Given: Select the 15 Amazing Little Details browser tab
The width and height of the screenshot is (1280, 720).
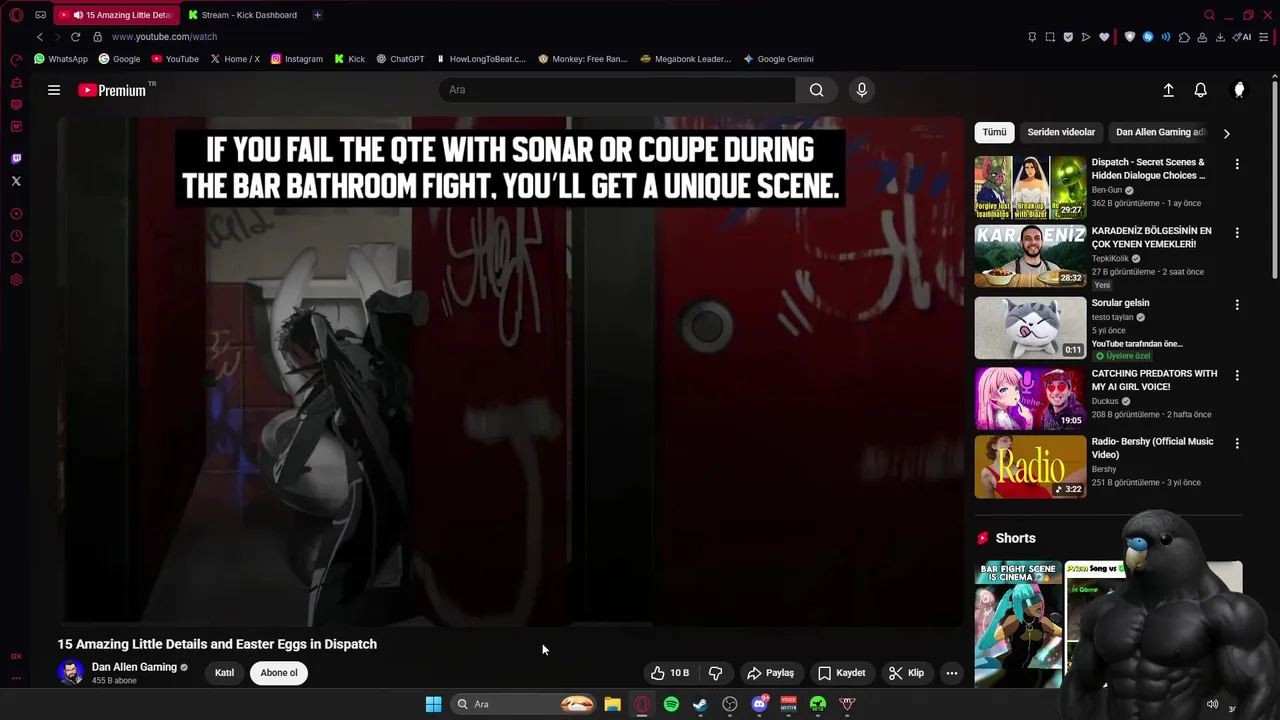Looking at the screenshot, I should 117,15.
